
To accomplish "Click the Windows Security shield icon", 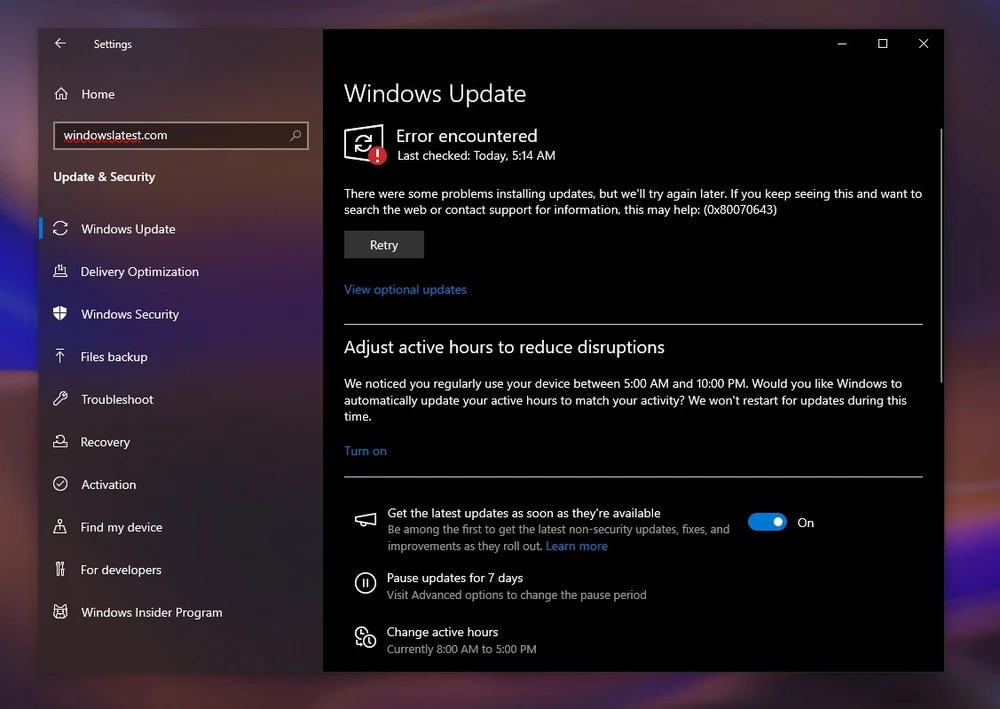I will 61,314.
